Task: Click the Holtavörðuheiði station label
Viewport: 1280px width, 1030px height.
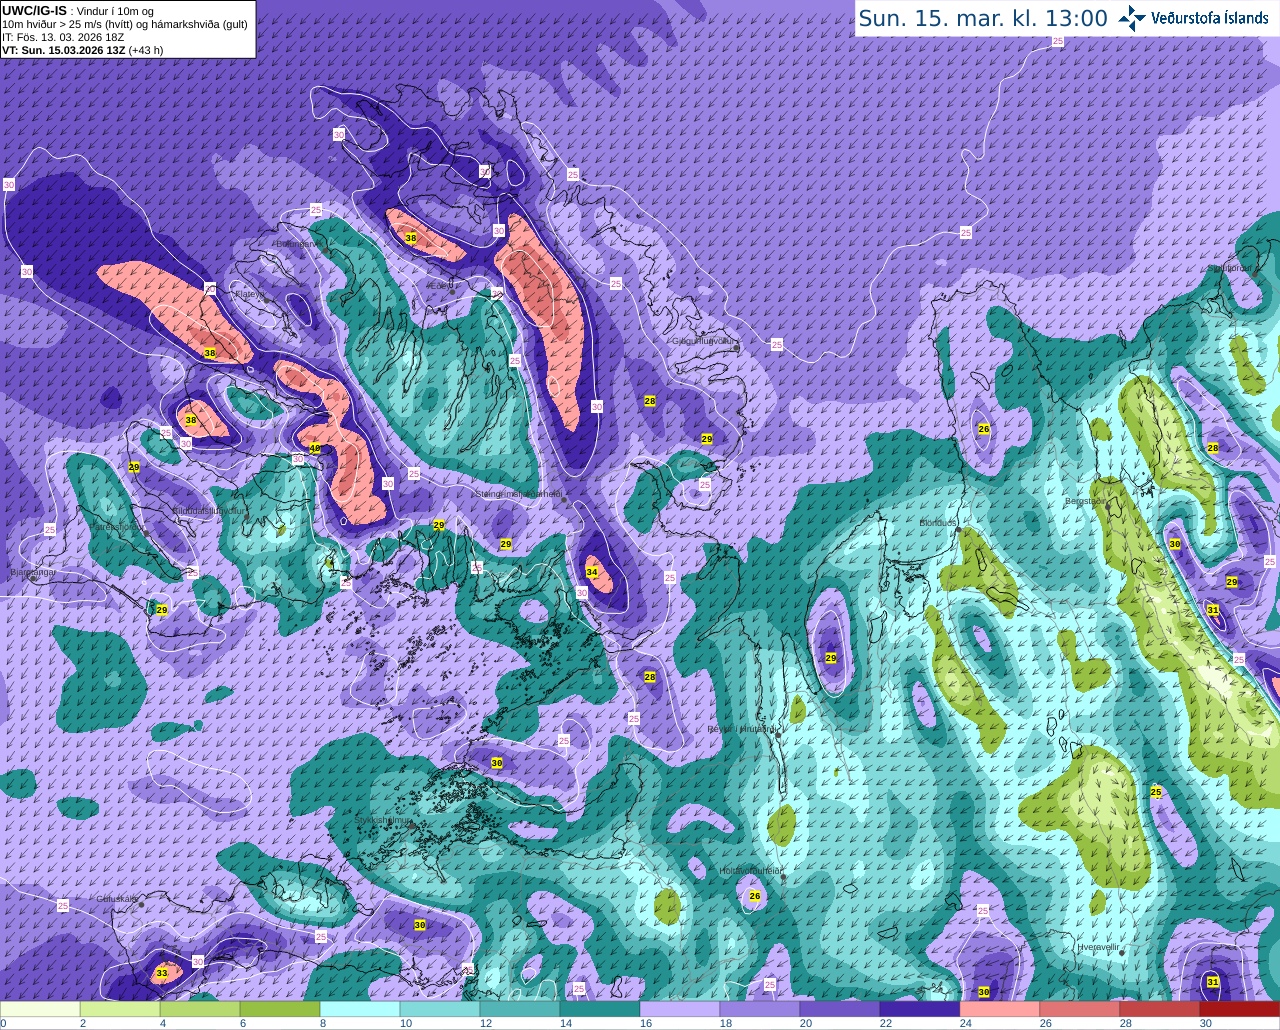Action: (751, 871)
